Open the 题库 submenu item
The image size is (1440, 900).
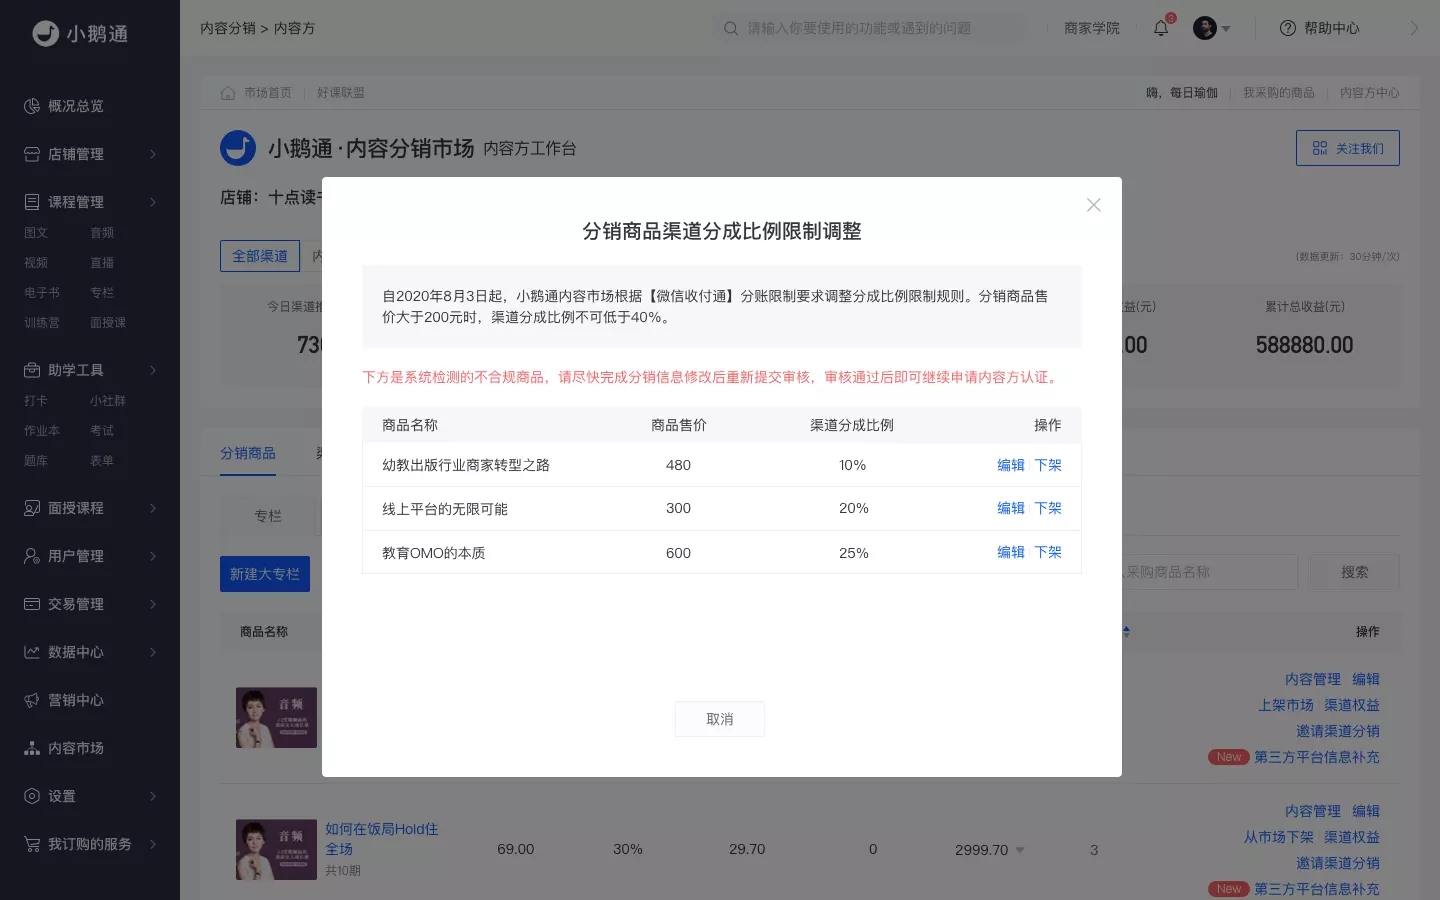36,461
